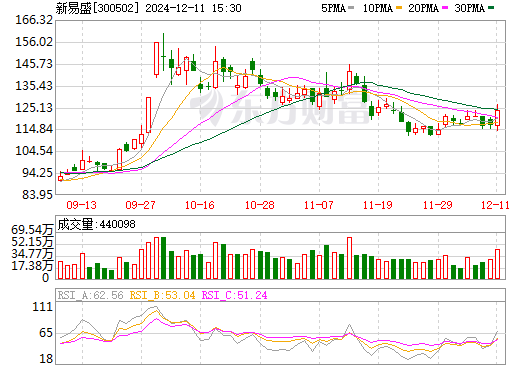Viewport: 520px width, 365px height.
Task: Click the 10-28 date label
Action: pyautogui.click(x=259, y=205)
